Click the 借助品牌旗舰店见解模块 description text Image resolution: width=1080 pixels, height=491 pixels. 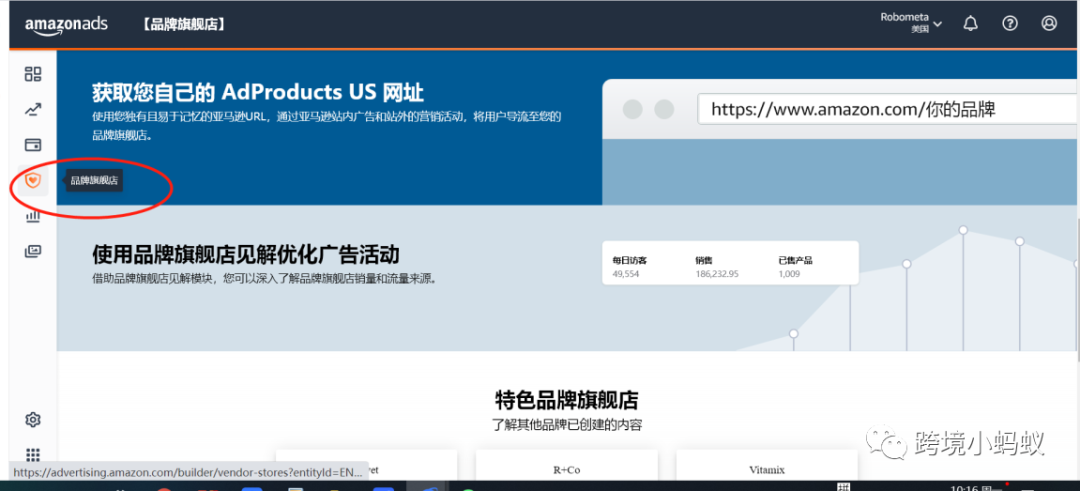point(264,280)
